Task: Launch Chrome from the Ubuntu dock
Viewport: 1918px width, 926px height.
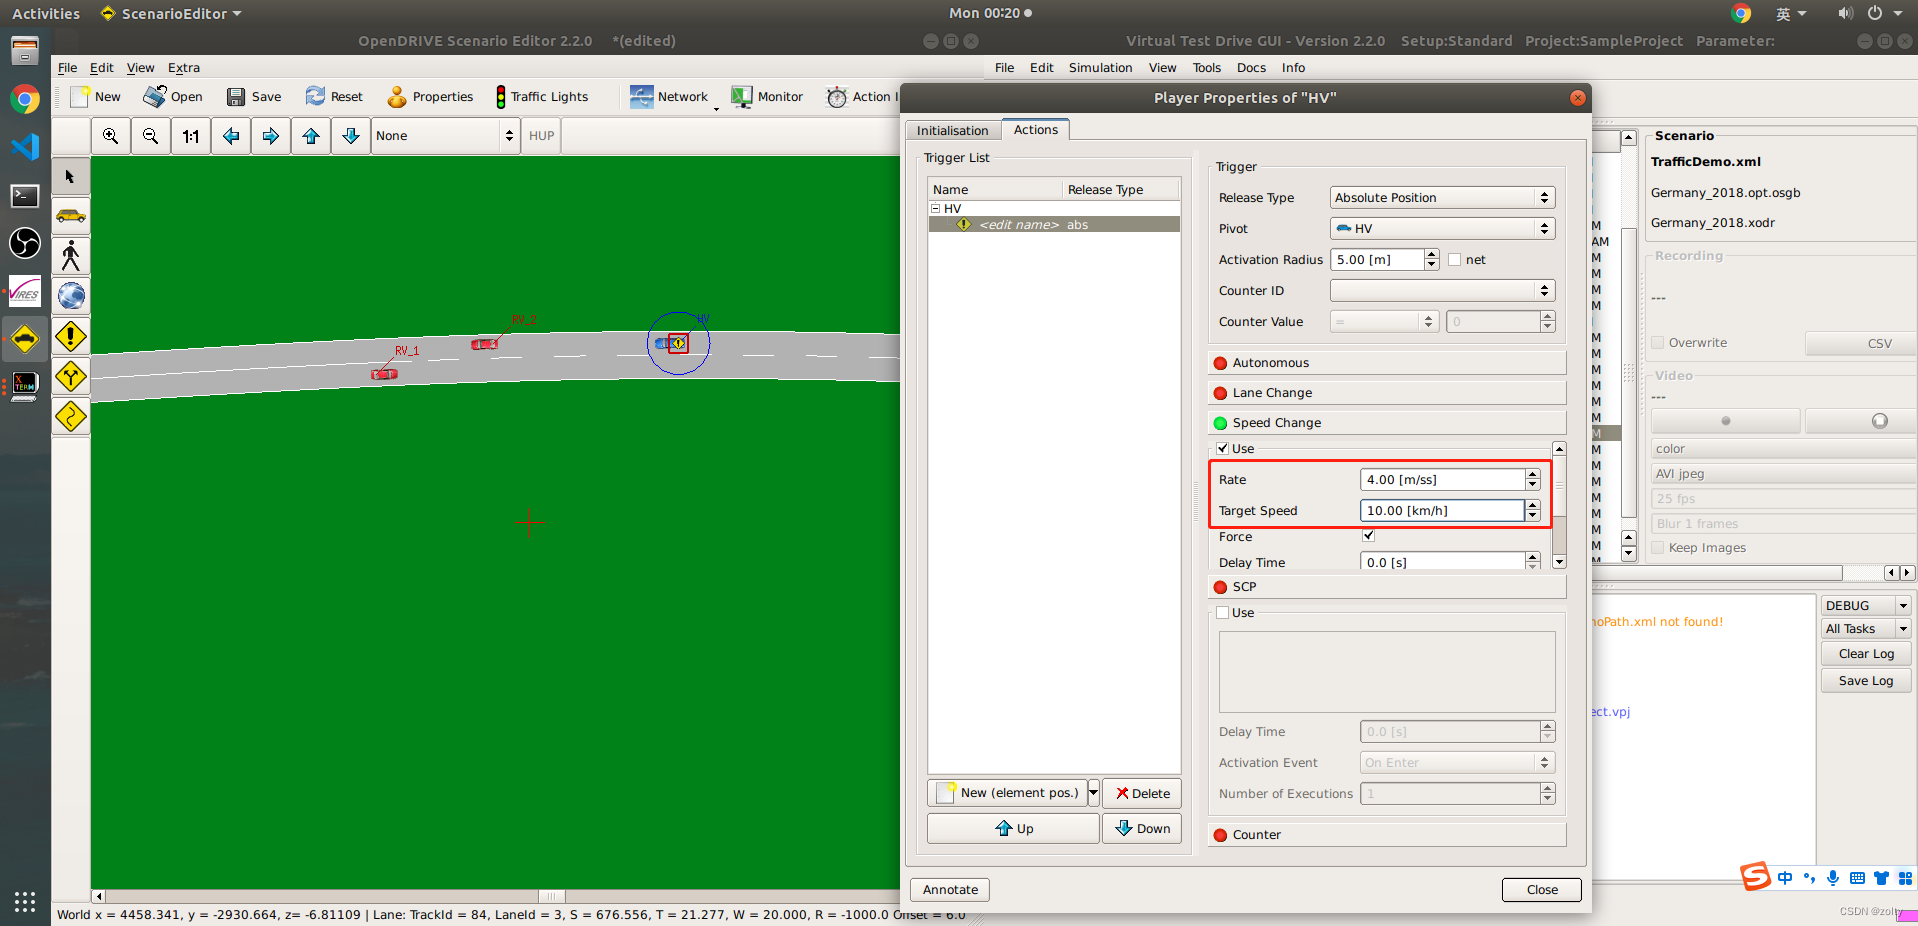Action: (x=25, y=98)
